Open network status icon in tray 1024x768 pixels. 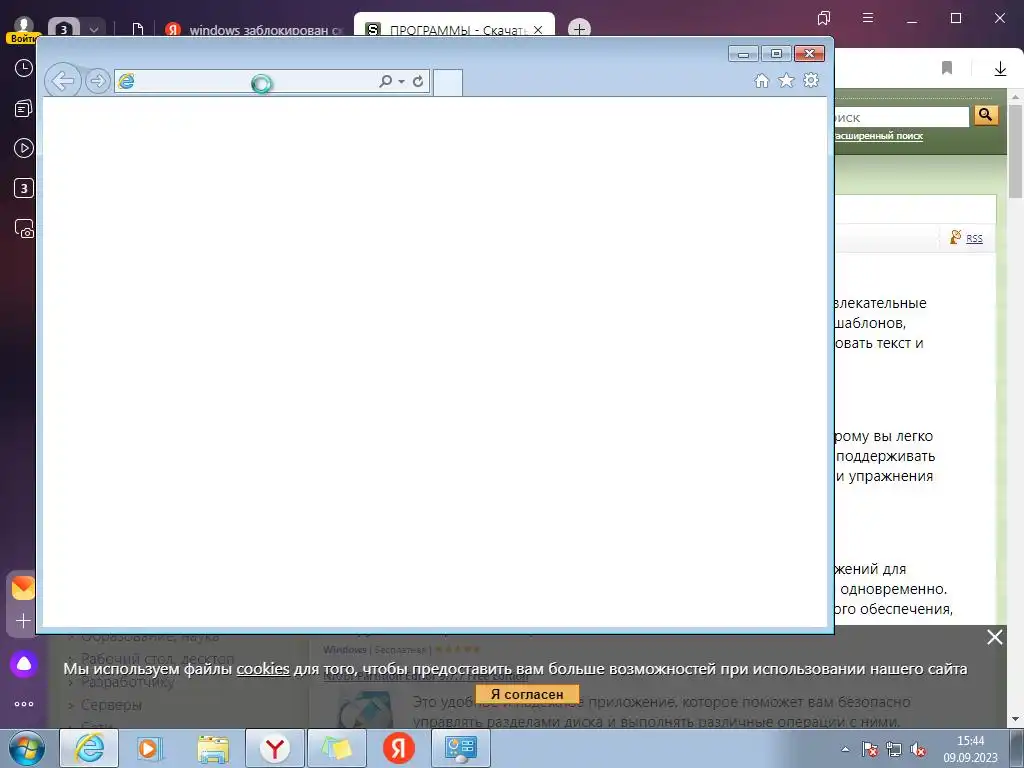(x=893, y=749)
